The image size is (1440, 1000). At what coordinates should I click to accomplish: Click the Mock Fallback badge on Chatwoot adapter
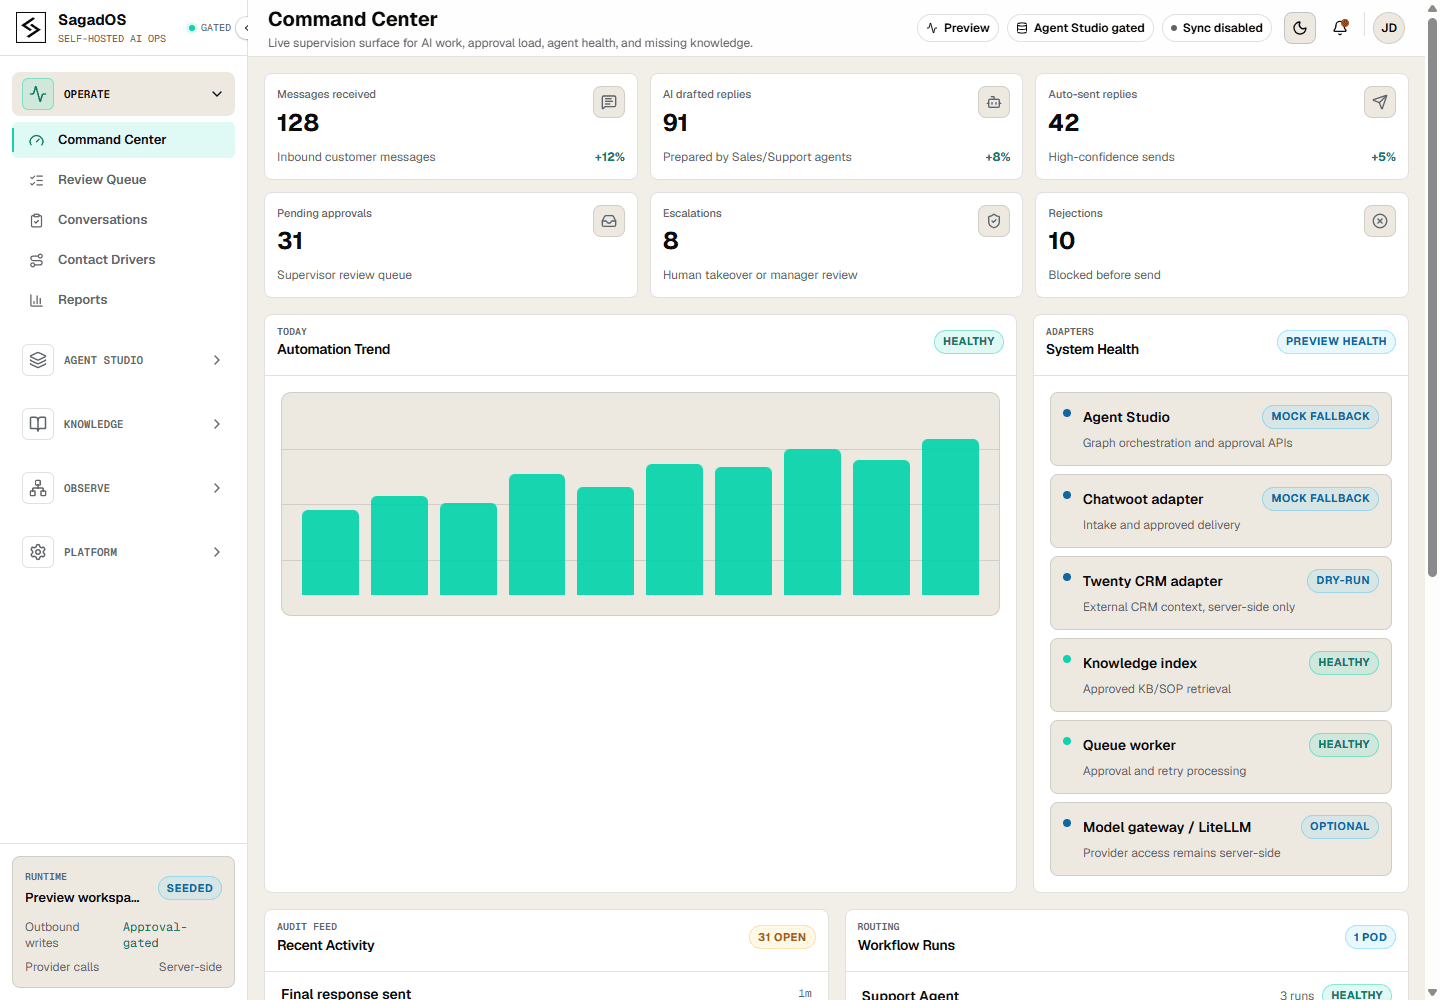tap(1320, 499)
